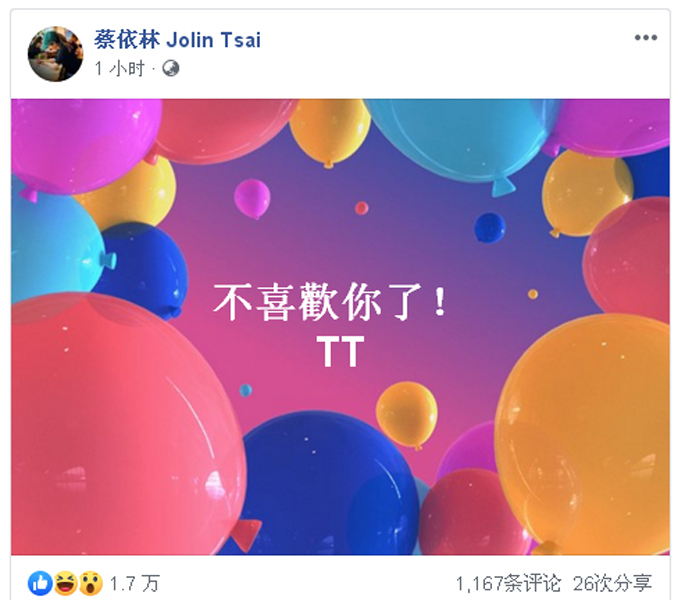Click the biggest pink-red balloon
The width and height of the screenshot is (678, 600).
[125, 424]
